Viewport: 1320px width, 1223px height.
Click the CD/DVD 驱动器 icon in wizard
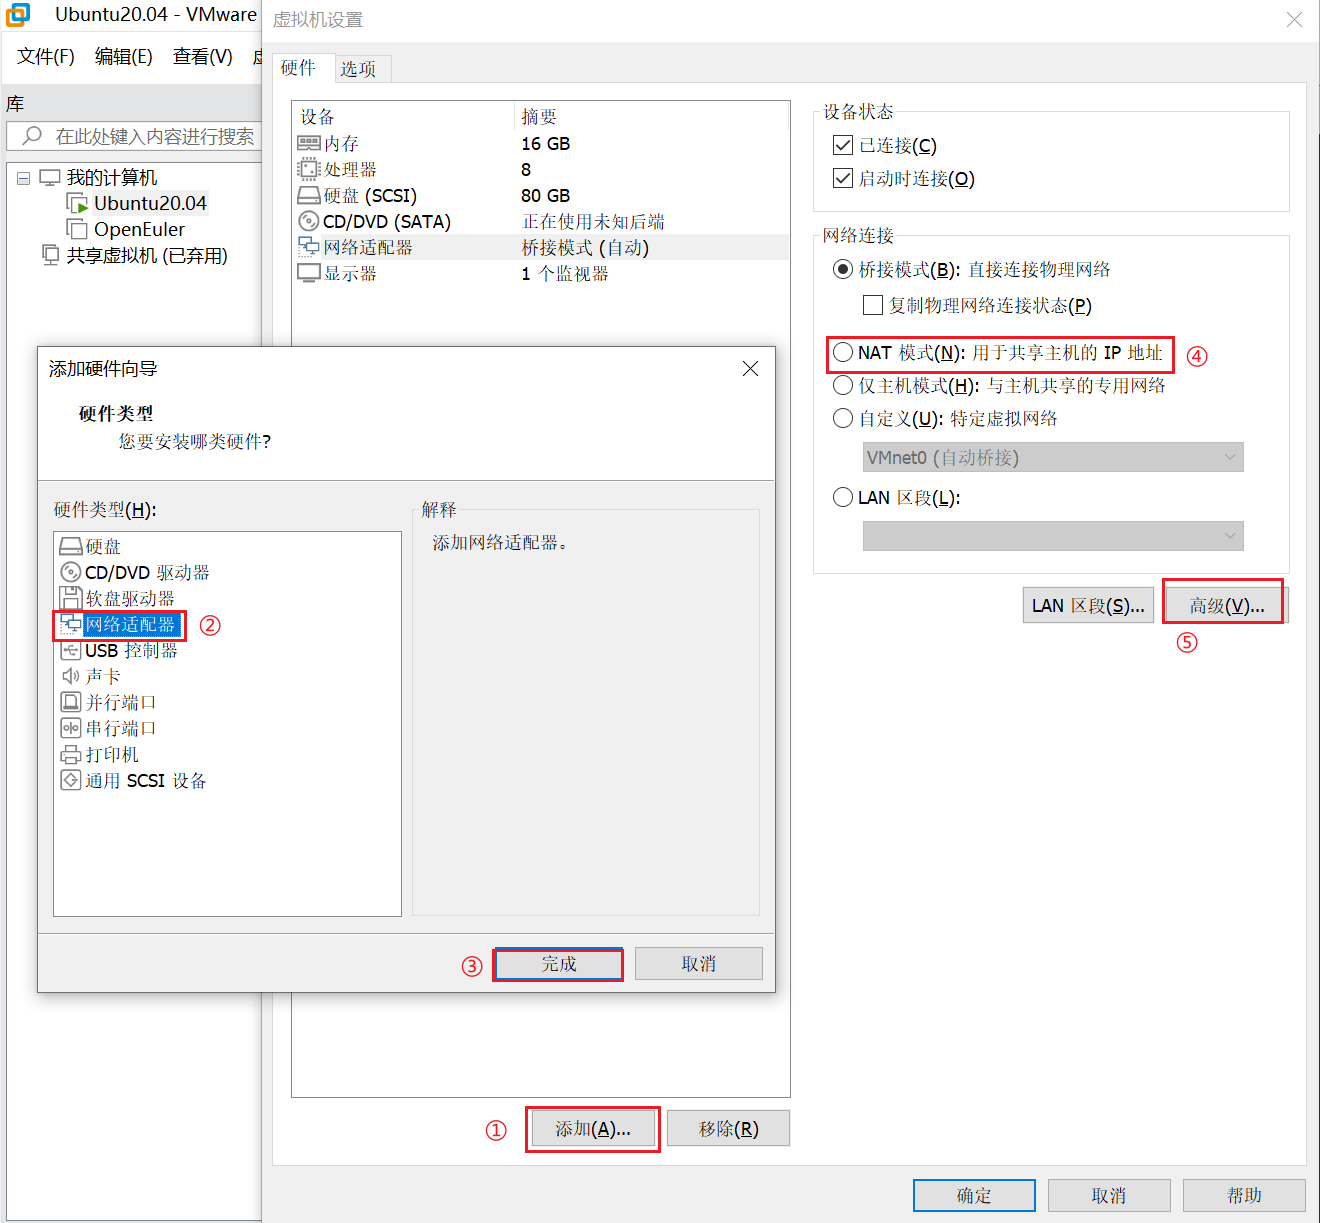pyautogui.click(x=71, y=572)
